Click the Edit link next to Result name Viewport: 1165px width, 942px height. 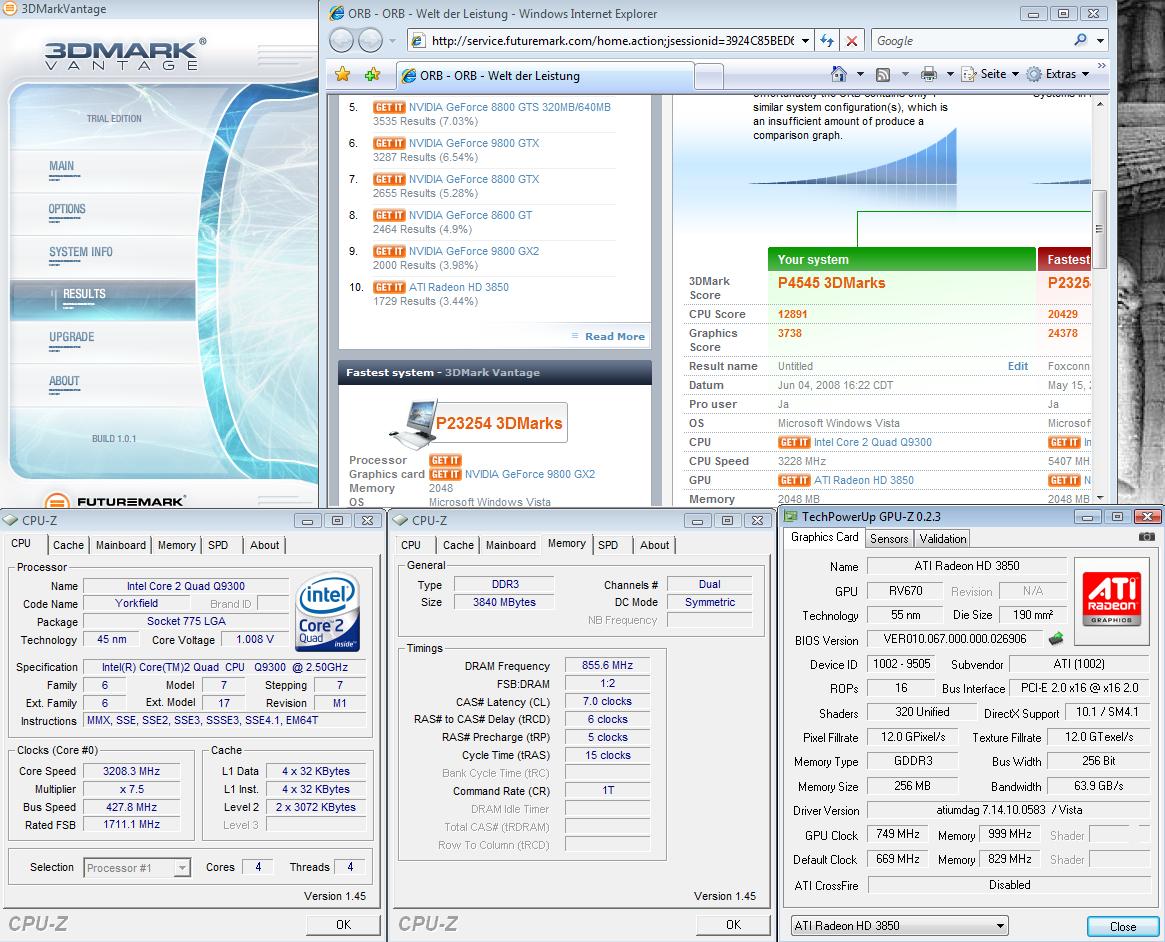[1018, 366]
